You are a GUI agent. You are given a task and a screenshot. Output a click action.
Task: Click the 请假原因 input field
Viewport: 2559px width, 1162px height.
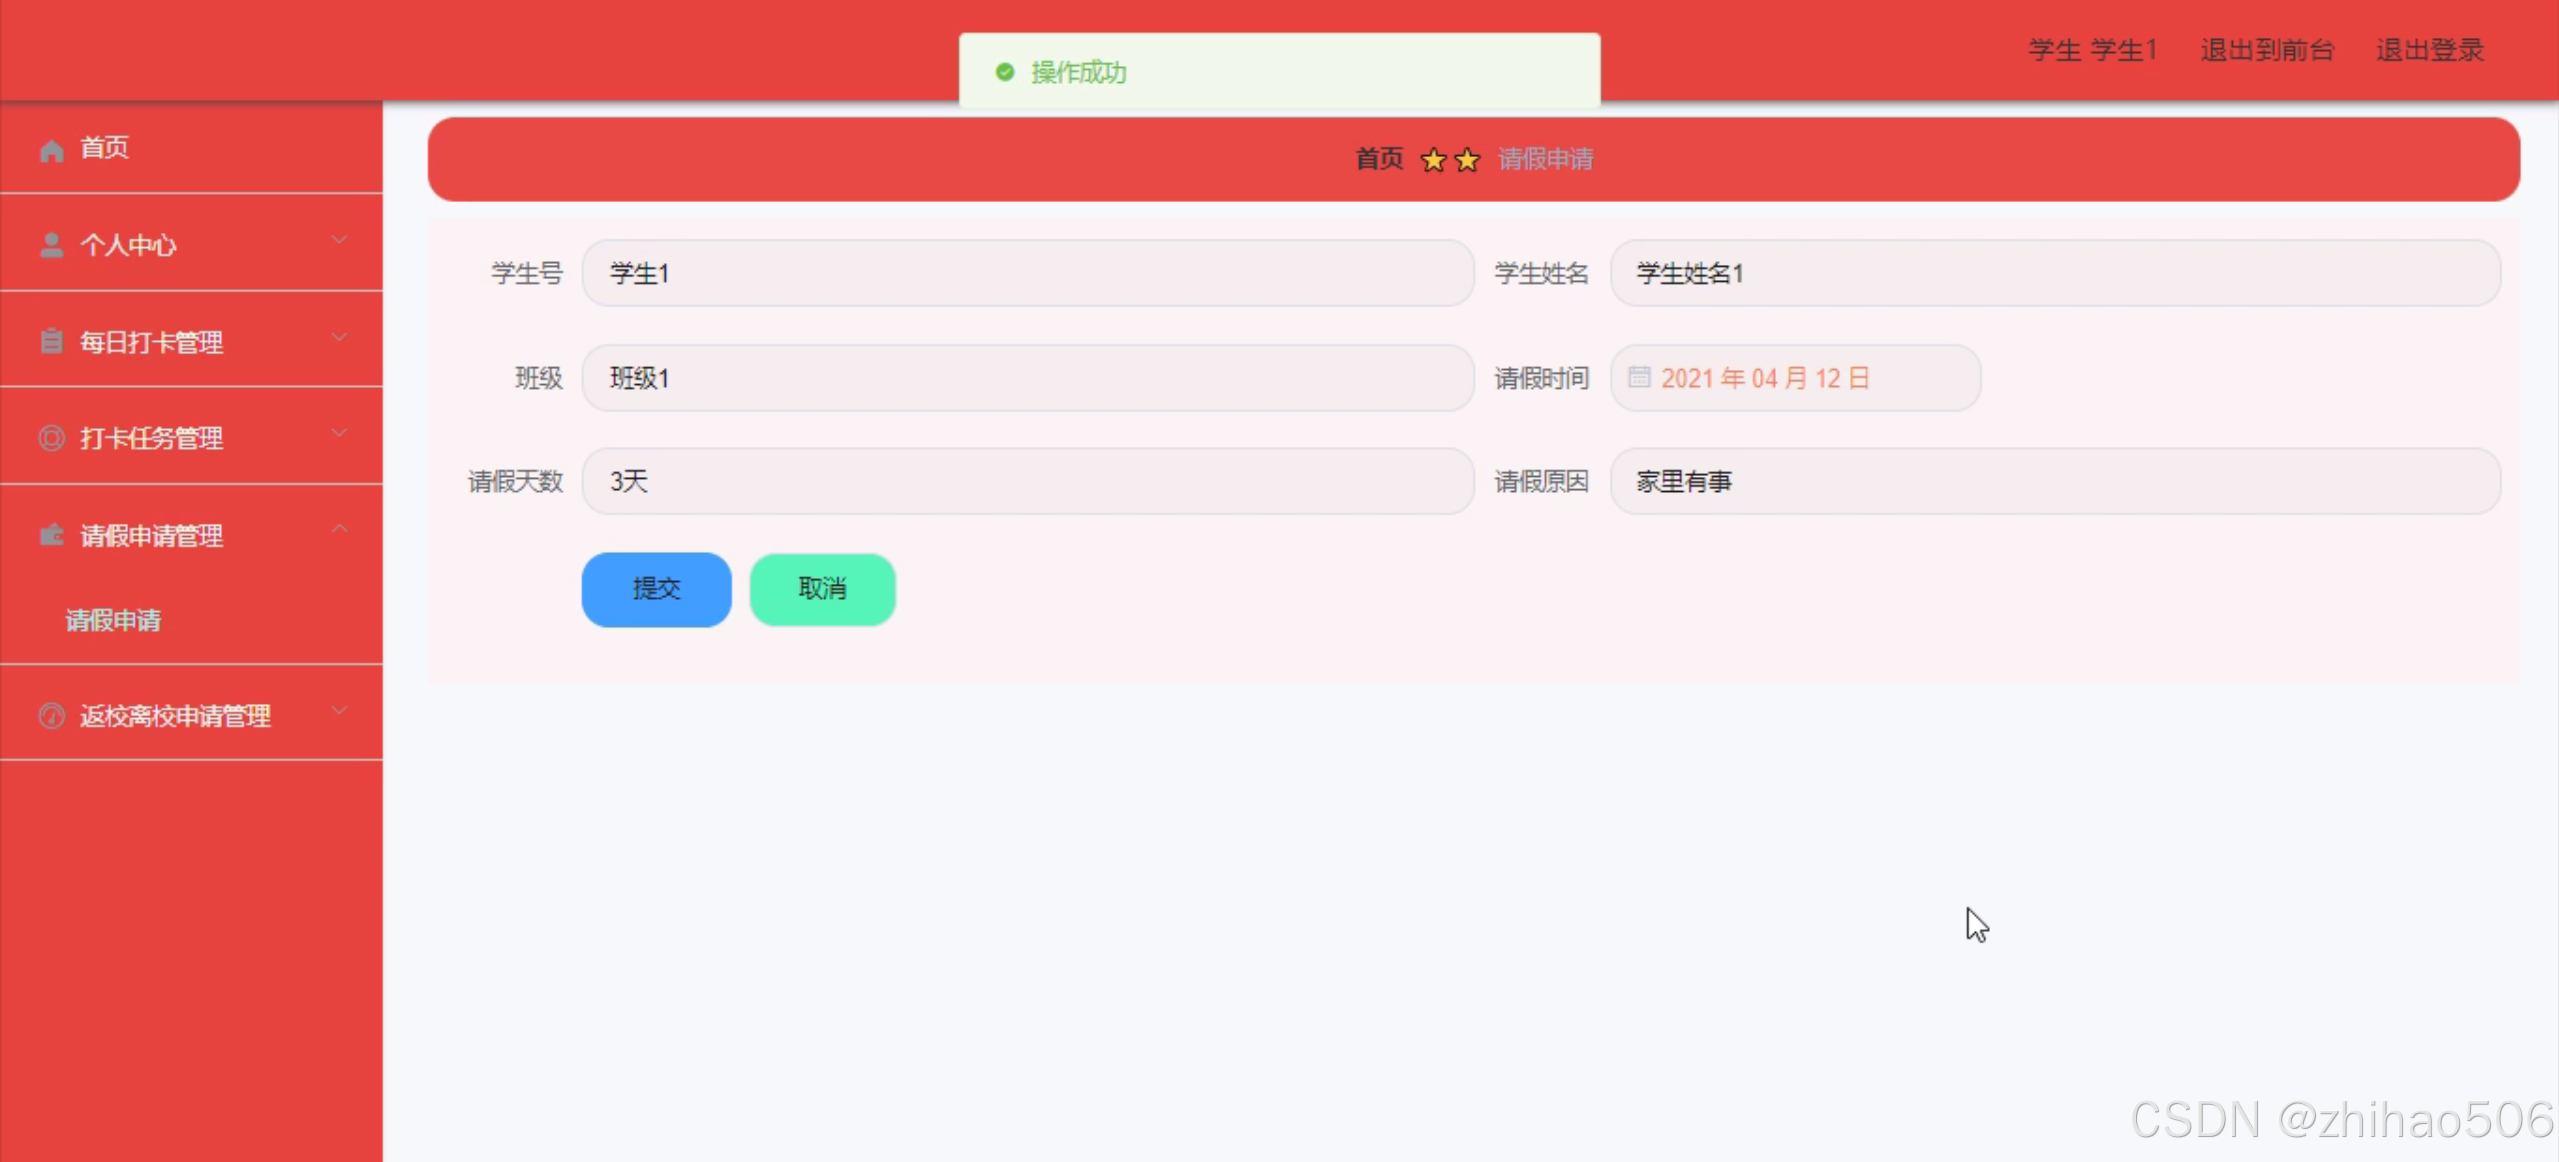(x=2055, y=481)
